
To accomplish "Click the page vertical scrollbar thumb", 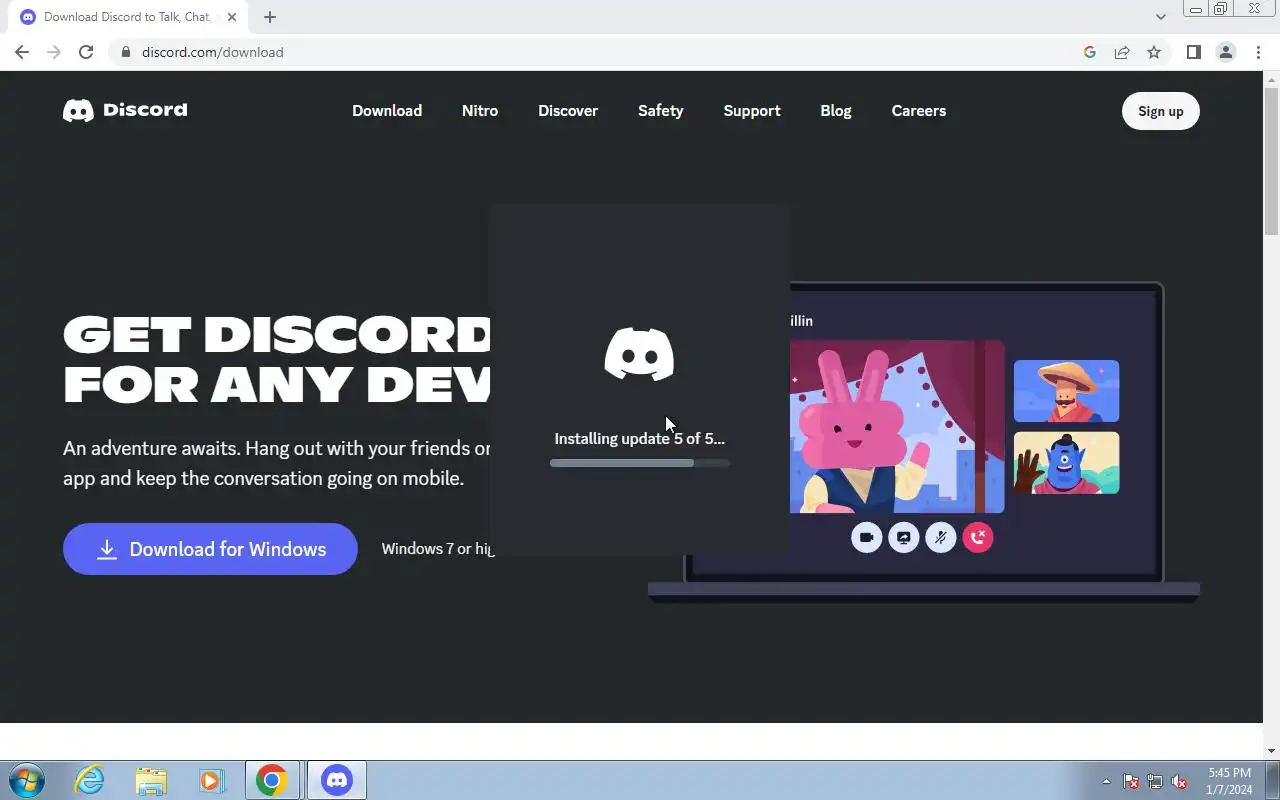I will tap(1271, 161).
